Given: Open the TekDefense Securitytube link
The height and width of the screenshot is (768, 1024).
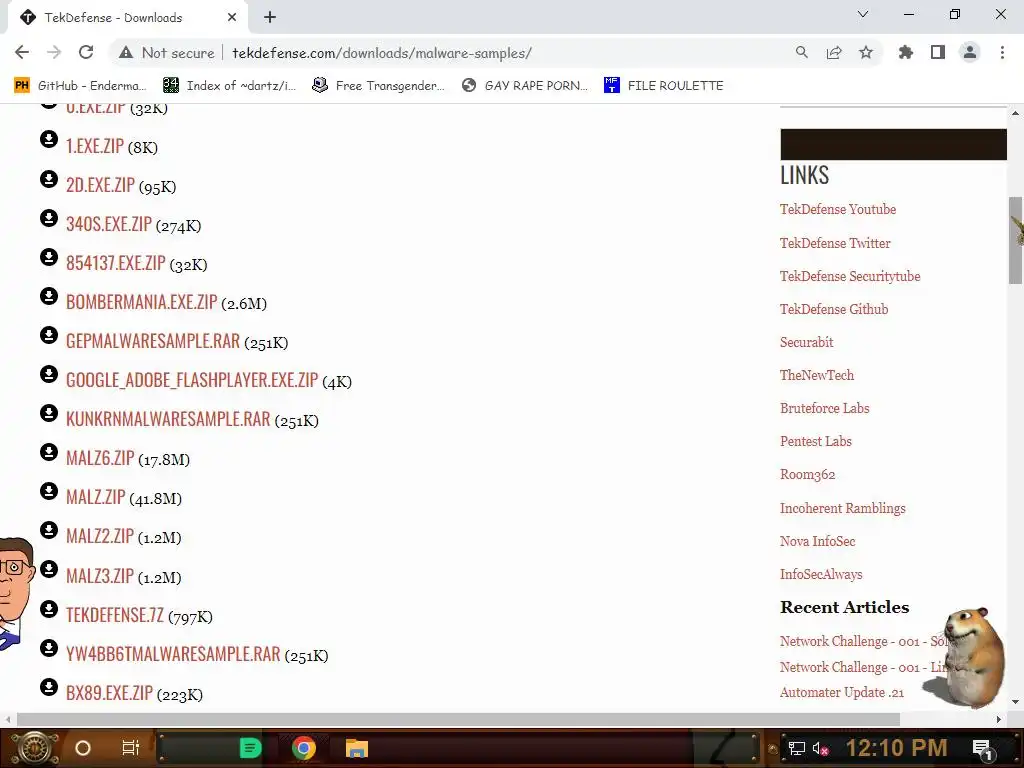Looking at the screenshot, I should pyautogui.click(x=850, y=276).
